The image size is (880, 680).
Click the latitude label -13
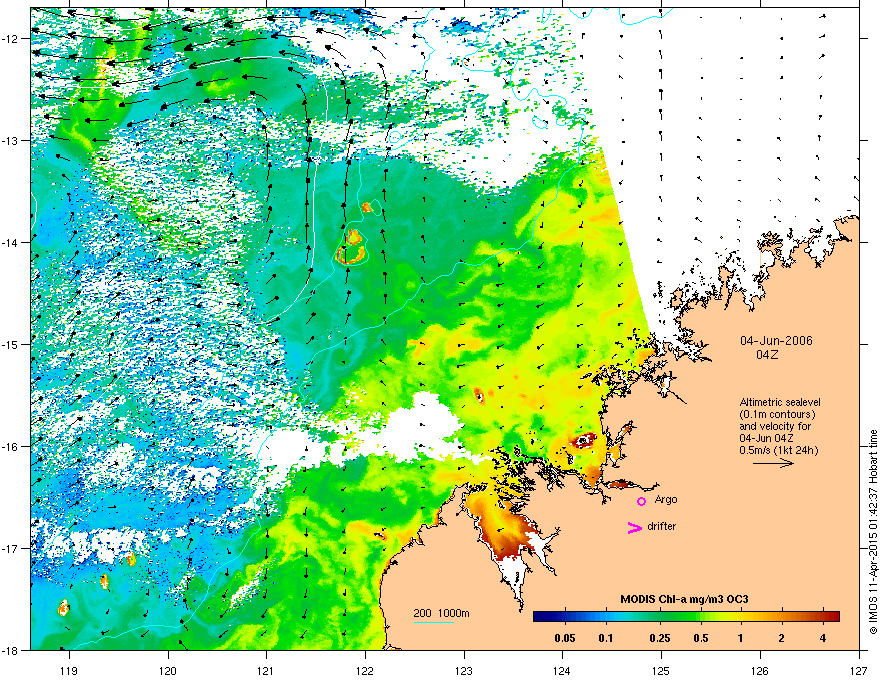[x=10, y=140]
